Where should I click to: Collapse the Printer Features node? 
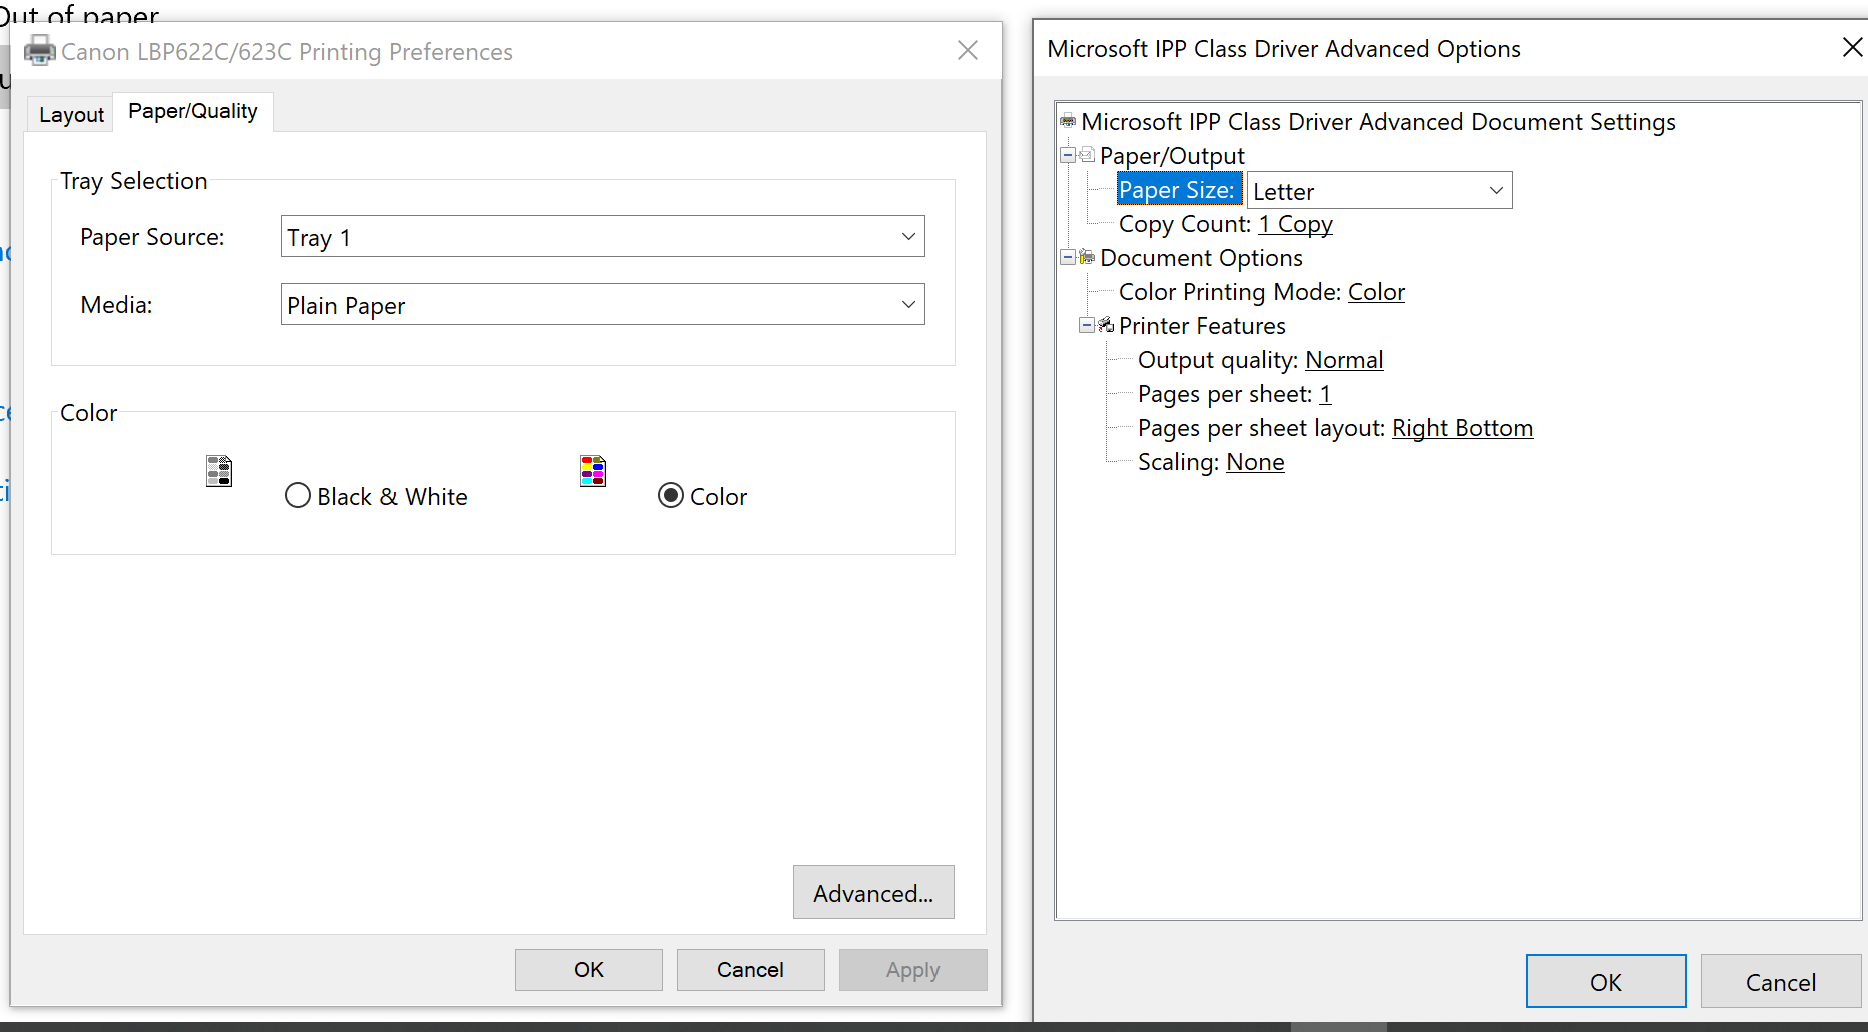pos(1087,325)
